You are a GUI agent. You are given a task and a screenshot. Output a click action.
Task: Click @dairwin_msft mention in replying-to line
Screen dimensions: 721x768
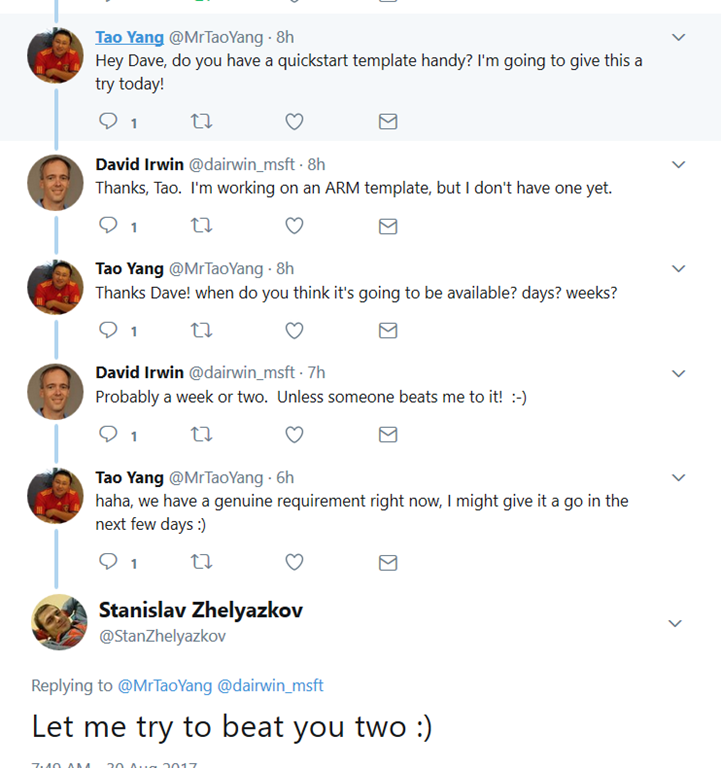pyautogui.click(x=270, y=686)
